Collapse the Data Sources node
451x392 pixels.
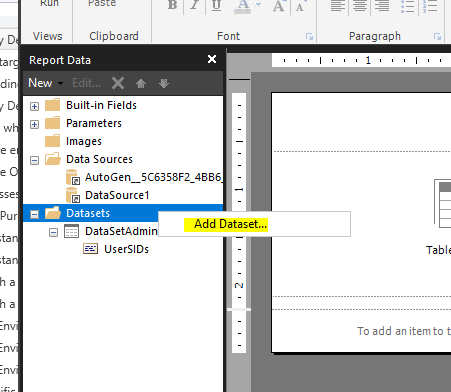point(34,160)
